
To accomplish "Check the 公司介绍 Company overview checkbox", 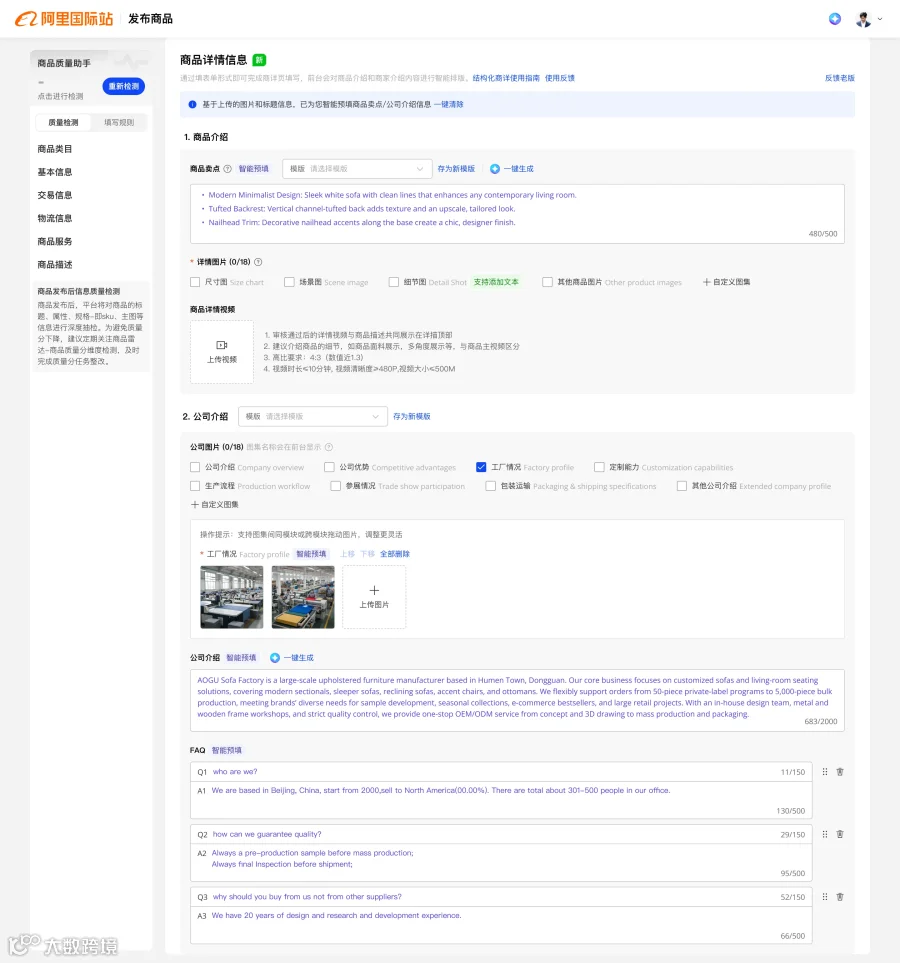I will click(x=195, y=467).
